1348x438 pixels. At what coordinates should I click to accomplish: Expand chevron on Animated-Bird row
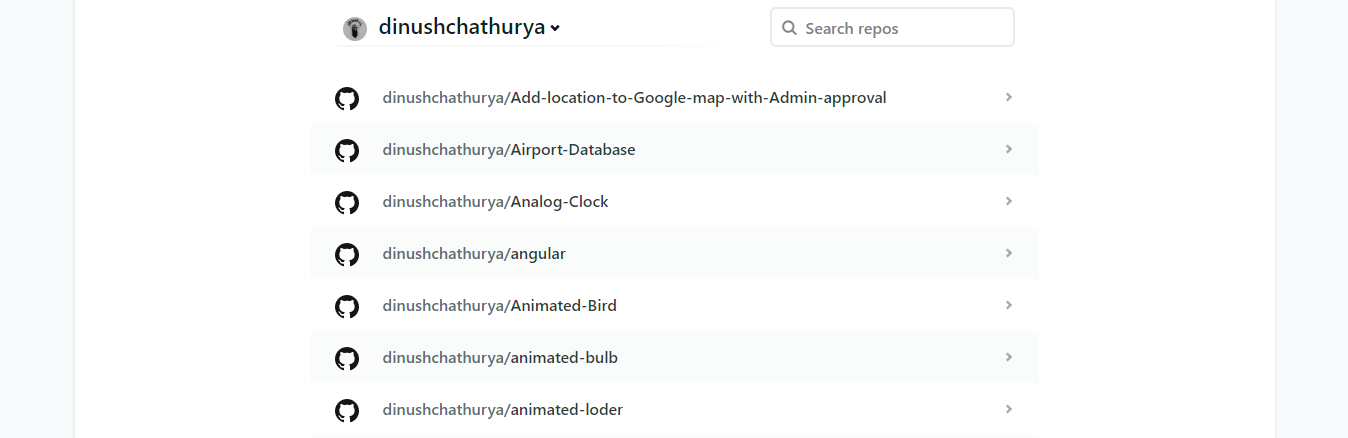[x=1009, y=305]
